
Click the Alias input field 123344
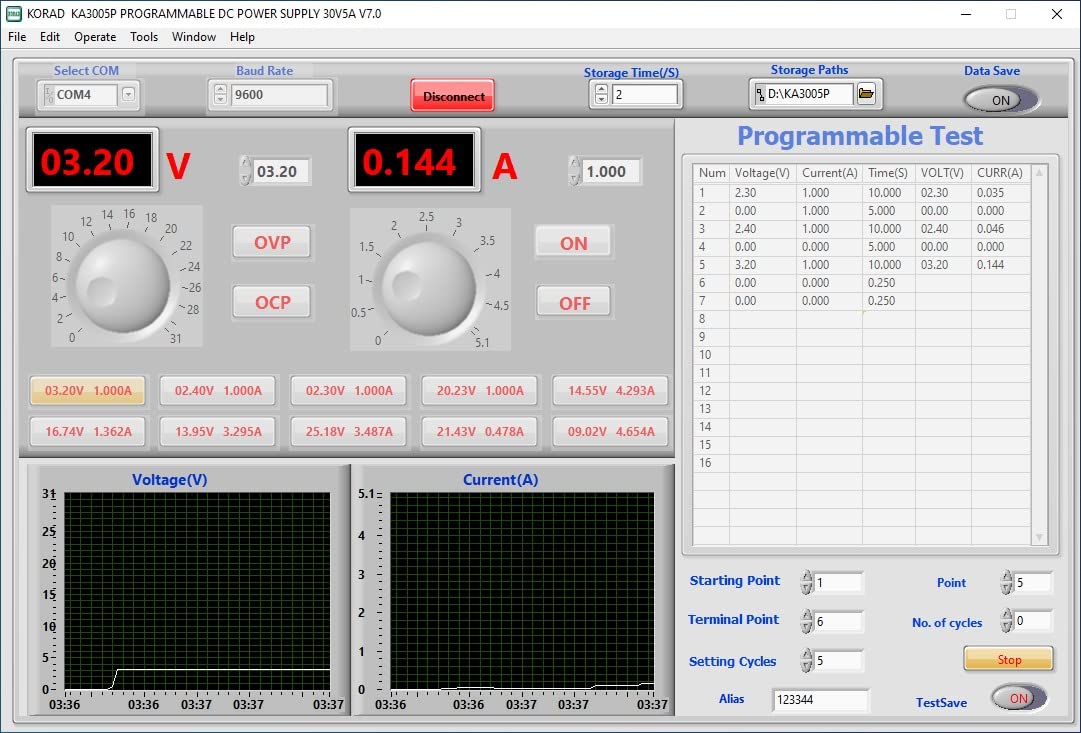coord(820,699)
